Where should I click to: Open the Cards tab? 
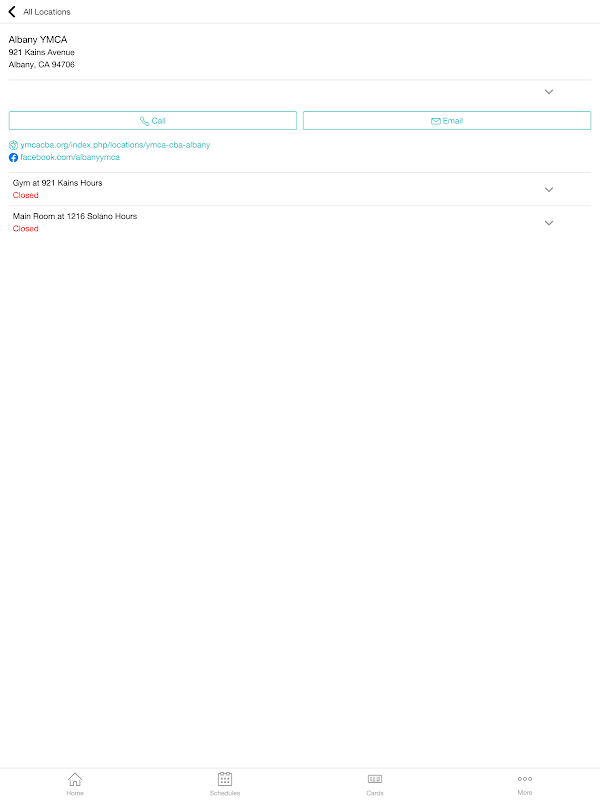point(375,784)
